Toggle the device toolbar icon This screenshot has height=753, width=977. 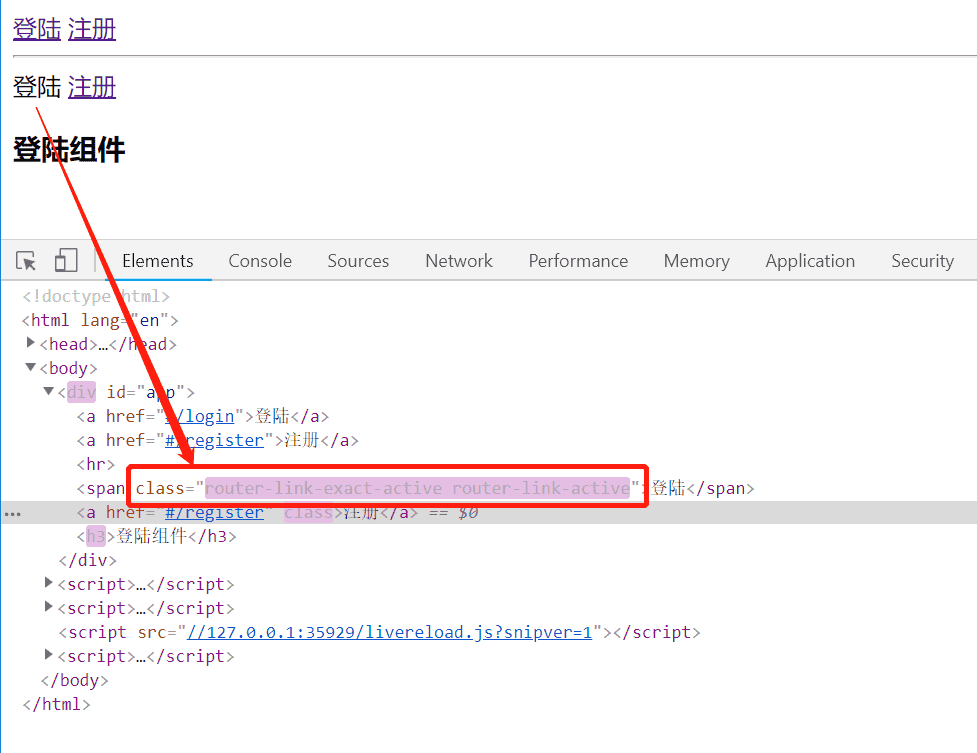pyautogui.click(x=66, y=261)
